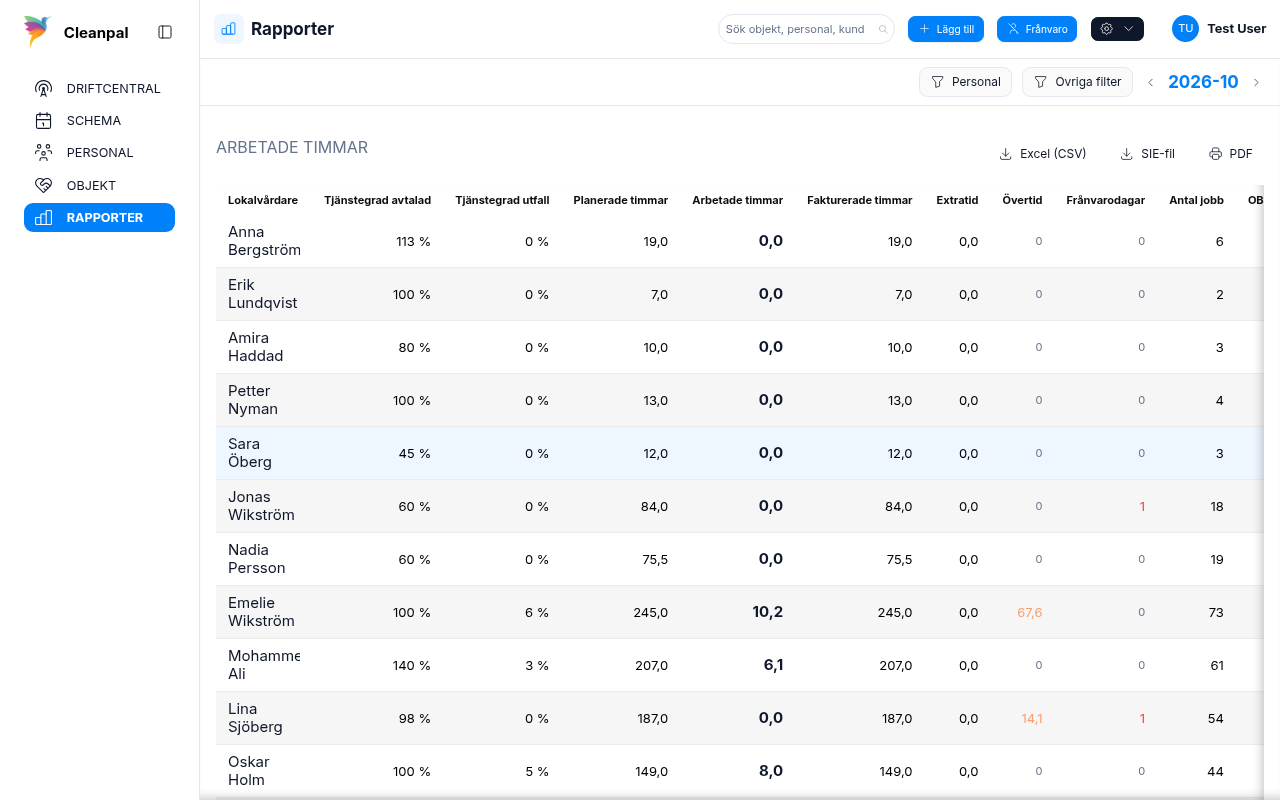Open Test User account name
Image resolution: width=1280 pixels, height=800 pixels.
[x=1237, y=29]
